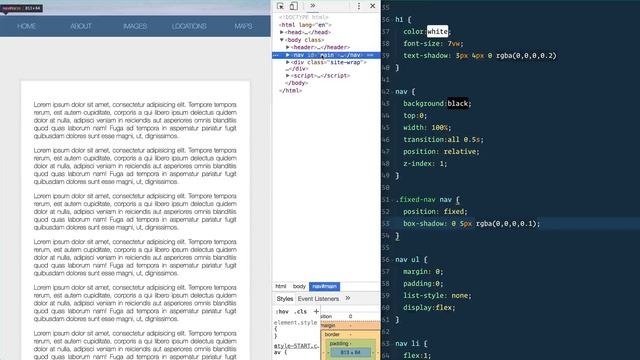Screen dimensions: 640x360
Task: Switch to the Event Listeners tab
Action: point(318,299)
